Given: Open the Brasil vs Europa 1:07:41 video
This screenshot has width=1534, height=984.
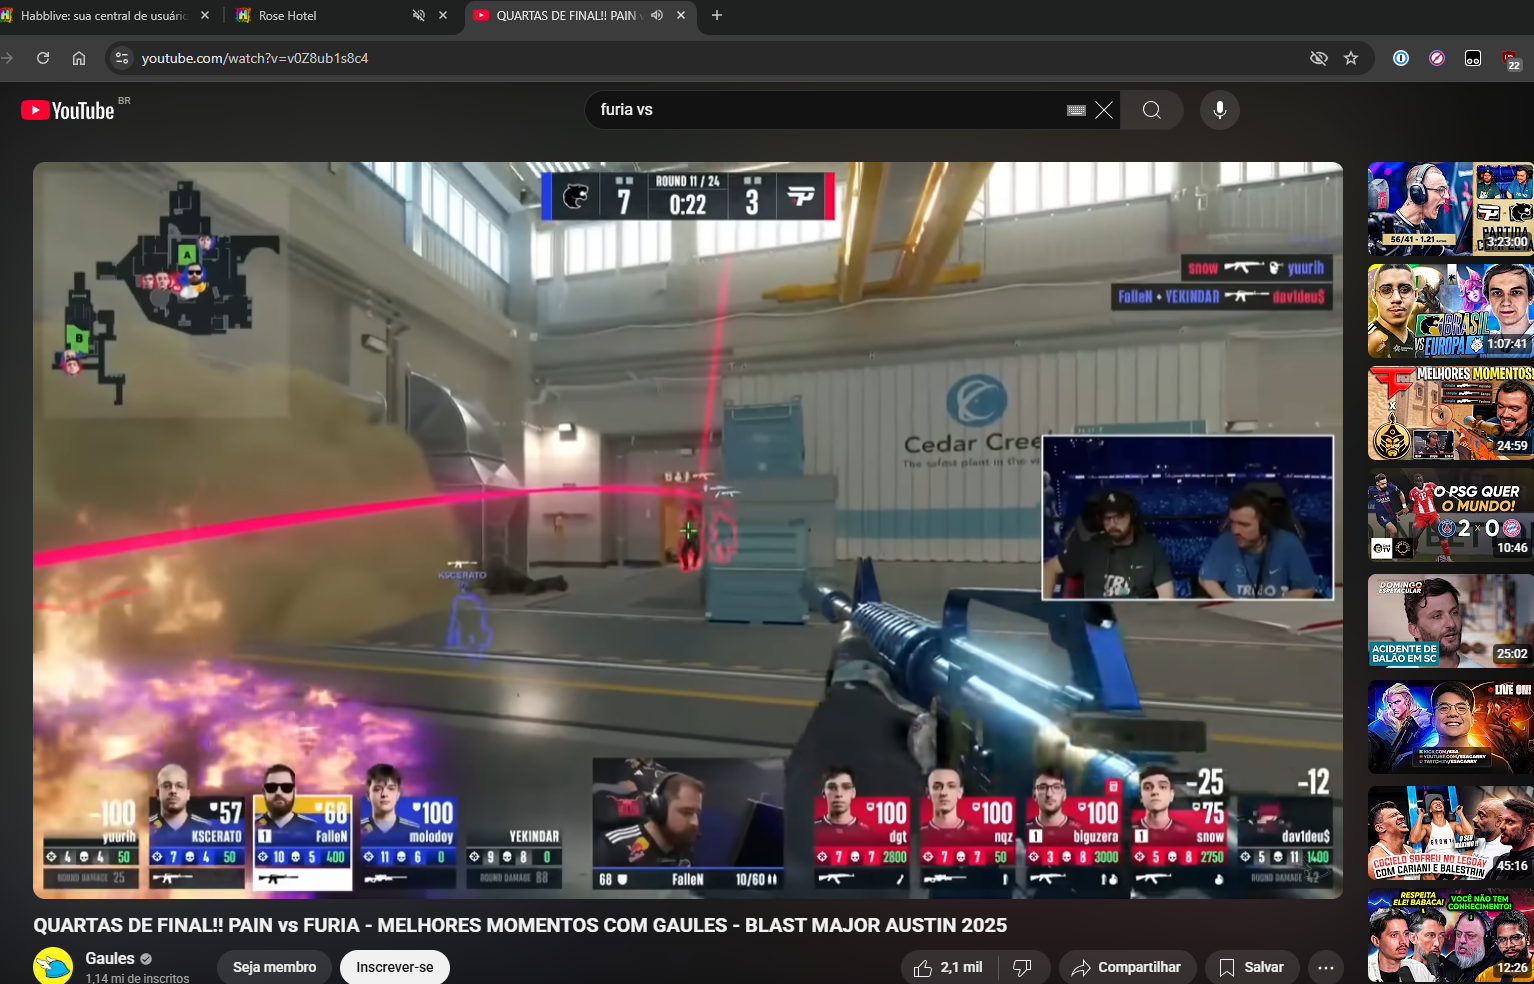Looking at the screenshot, I should pos(1451,311).
